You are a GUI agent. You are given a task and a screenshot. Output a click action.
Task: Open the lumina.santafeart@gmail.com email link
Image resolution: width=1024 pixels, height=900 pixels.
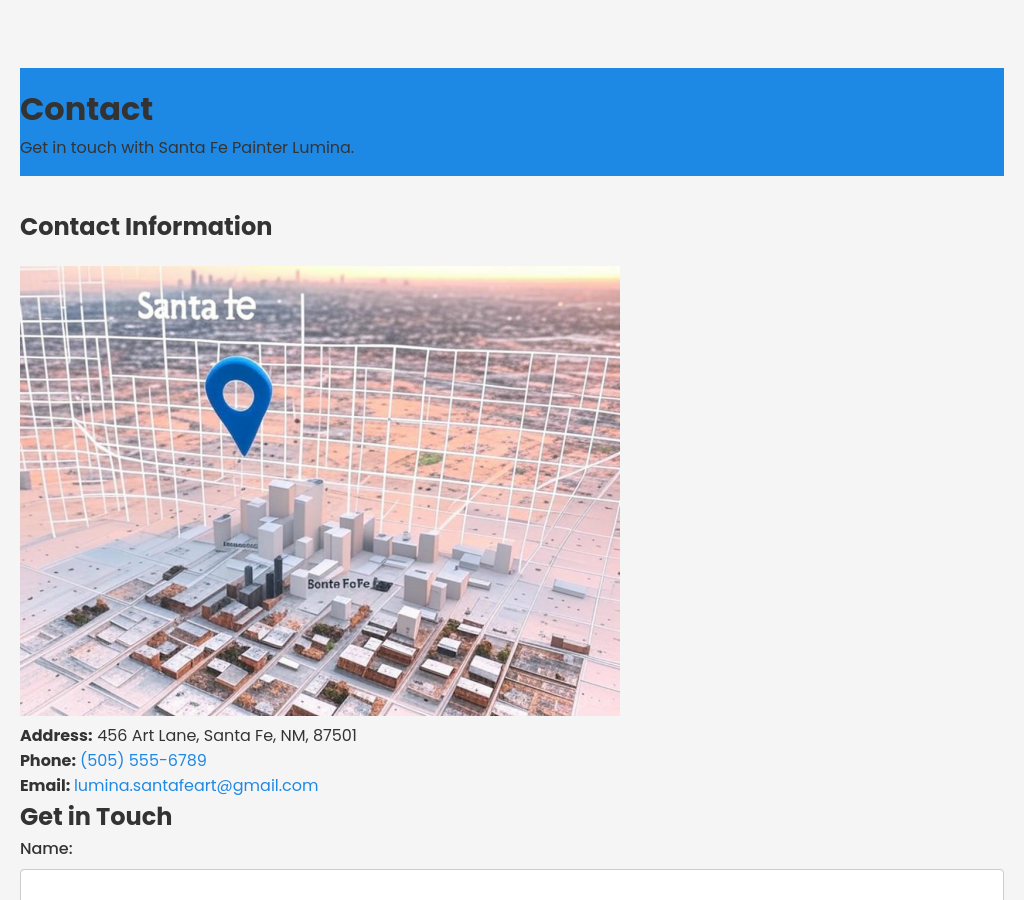[196, 786]
